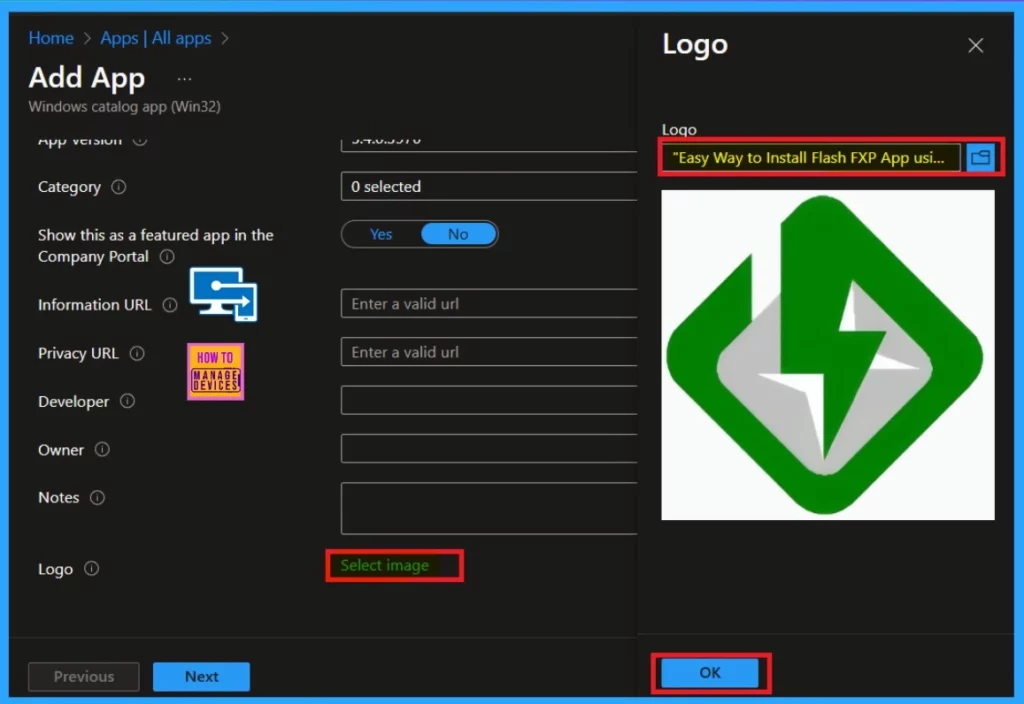
Task: Focus the Owner input field
Action: pos(488,449)
